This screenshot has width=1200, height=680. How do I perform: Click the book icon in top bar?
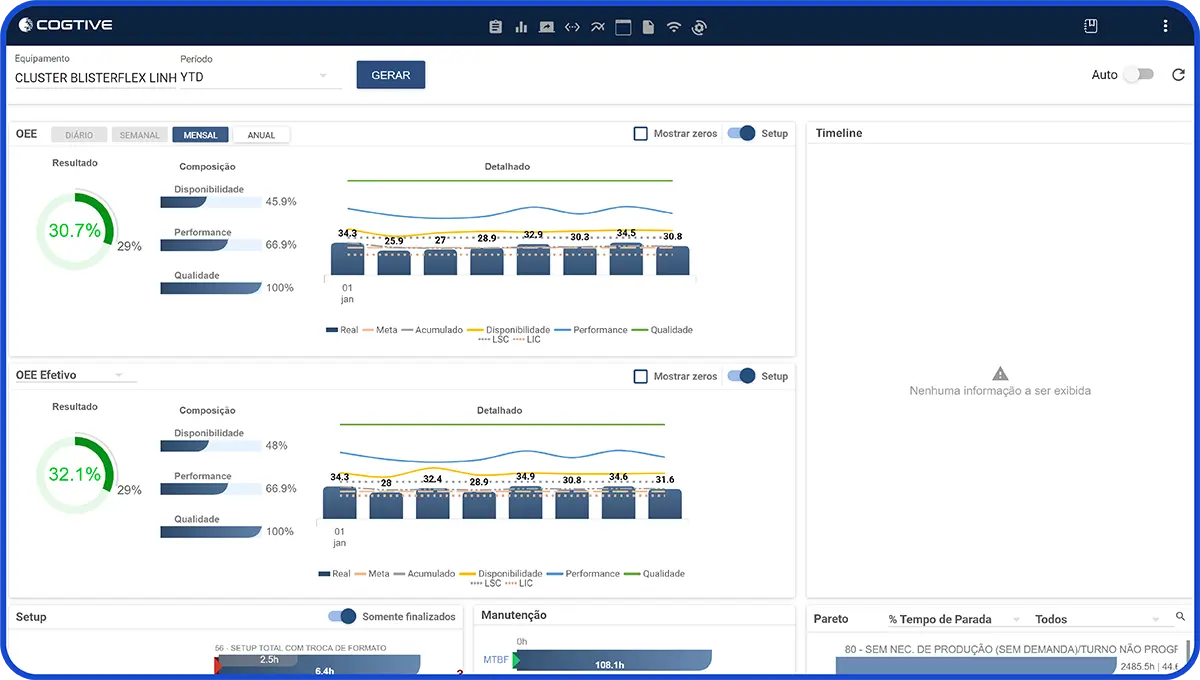coord(1091,26)
